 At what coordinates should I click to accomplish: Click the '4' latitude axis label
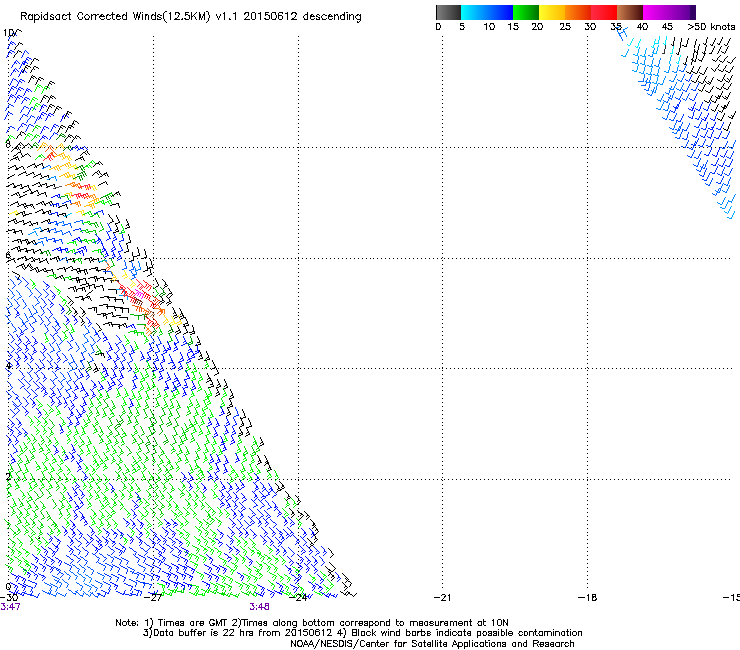pyautogui.click(x=8, y=365)
